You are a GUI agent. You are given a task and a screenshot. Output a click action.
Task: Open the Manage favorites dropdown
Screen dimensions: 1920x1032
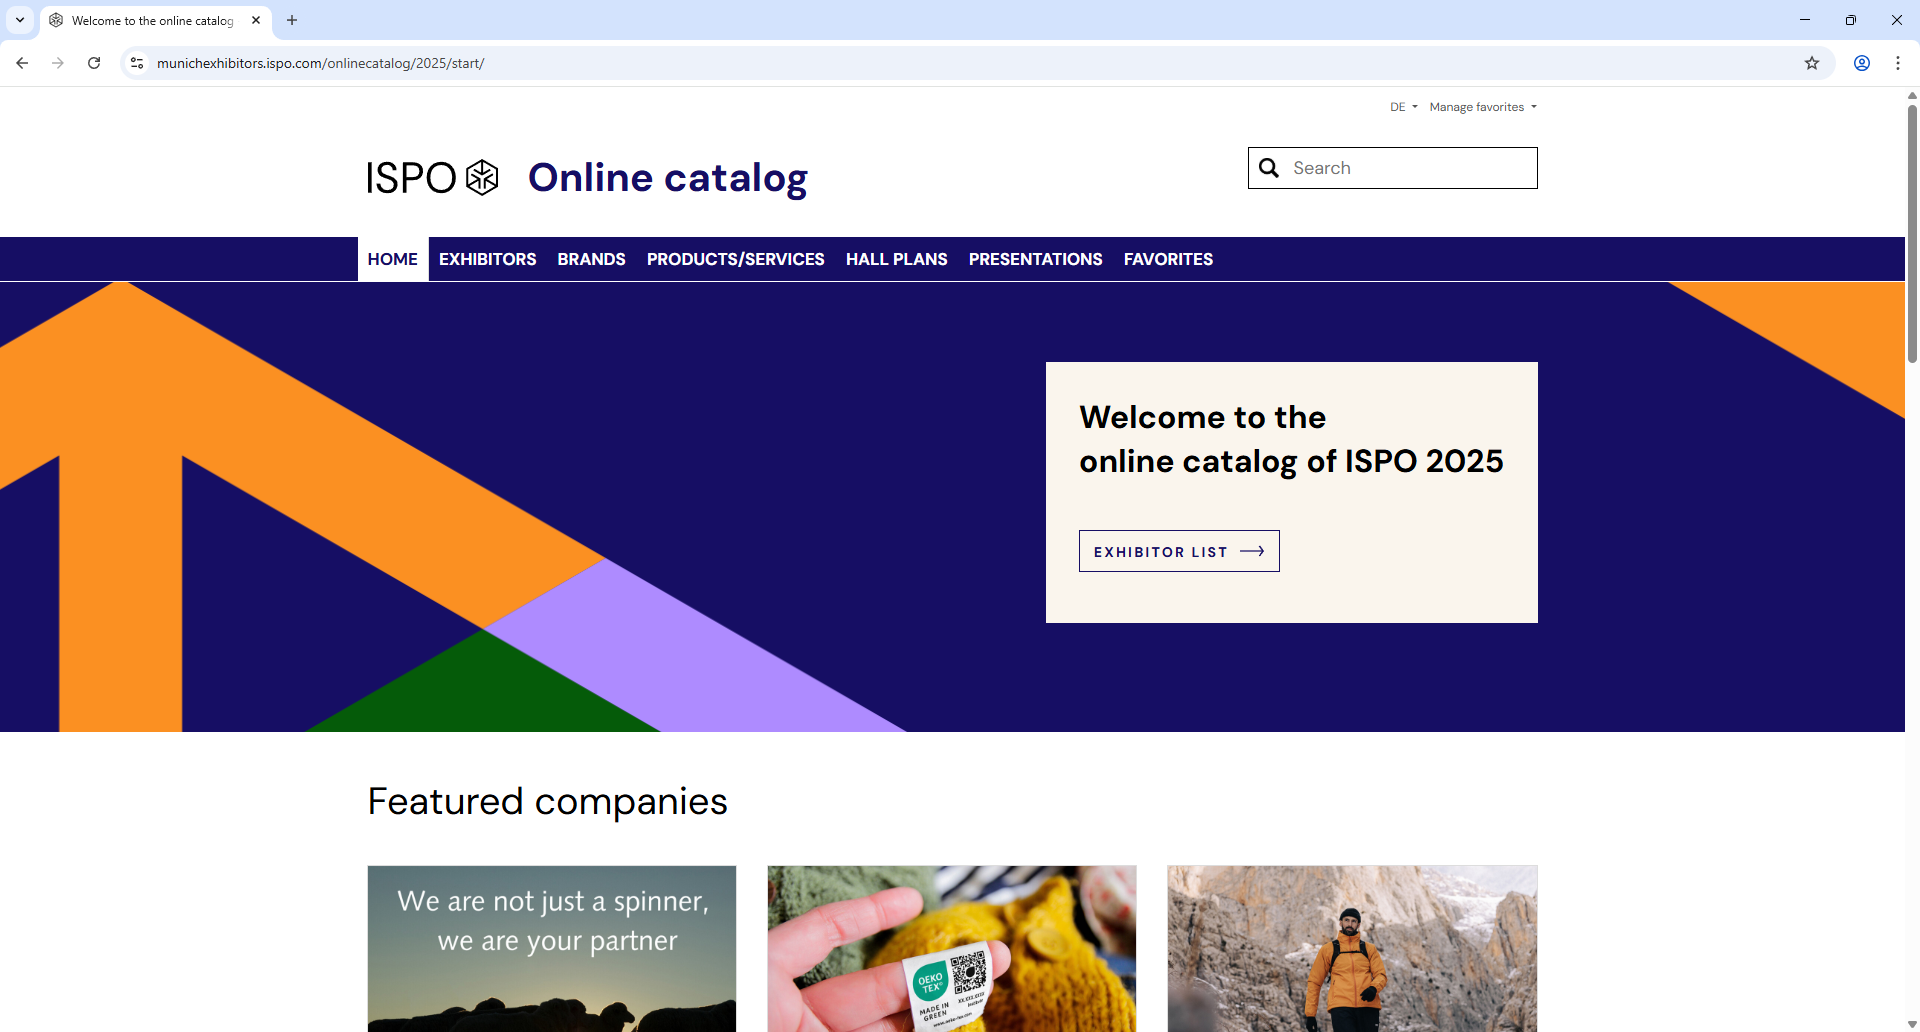coord(1482,107)
